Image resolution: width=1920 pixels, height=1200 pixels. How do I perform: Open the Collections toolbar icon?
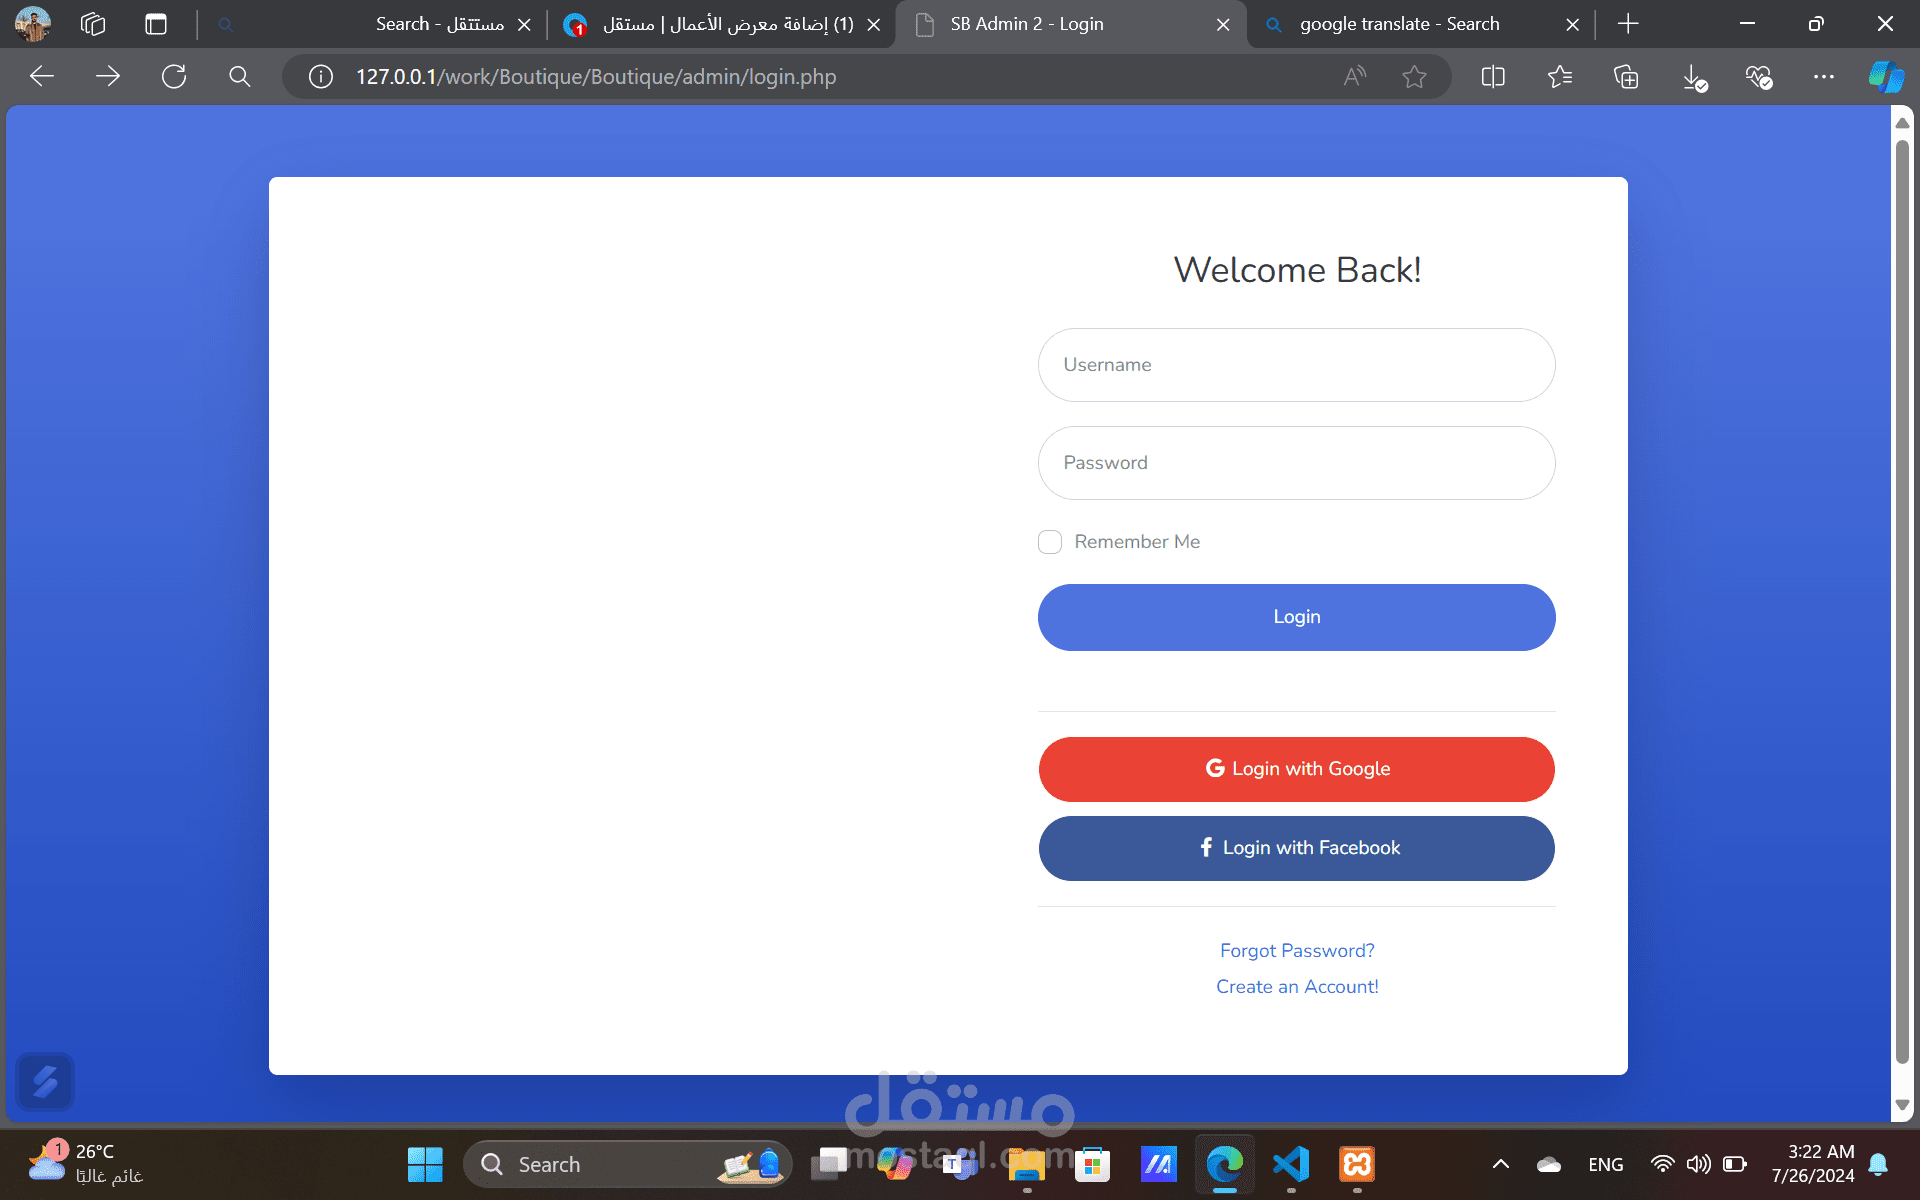1626,77
